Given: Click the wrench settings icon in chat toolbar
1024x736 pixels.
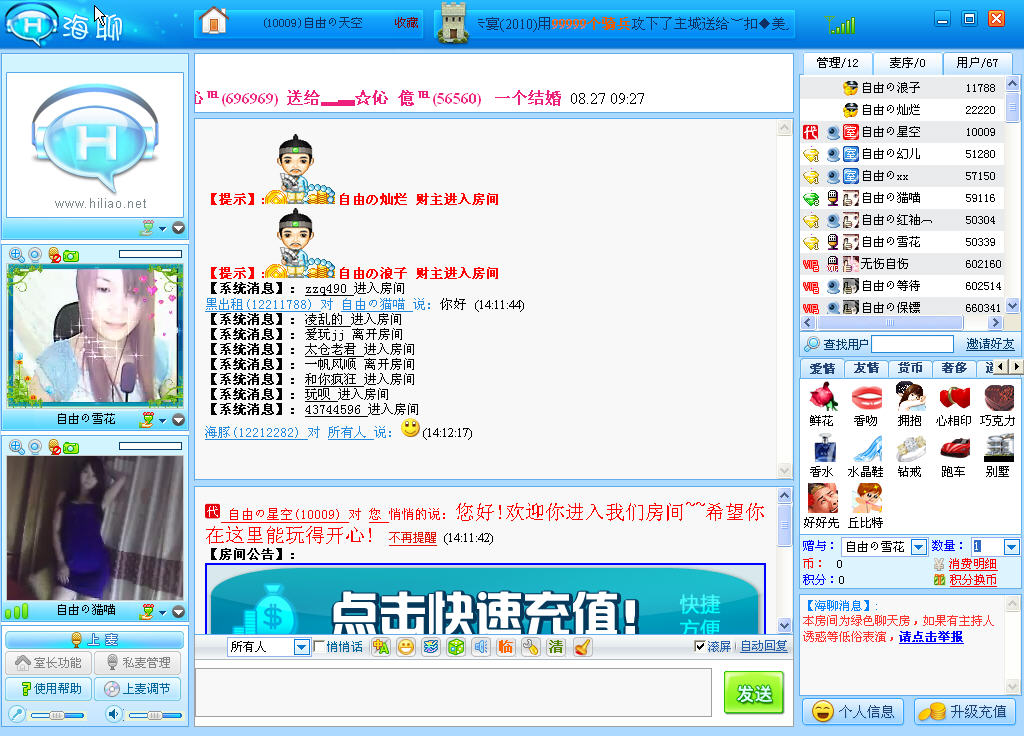Looking at the screenshot, I should [530, 647].
